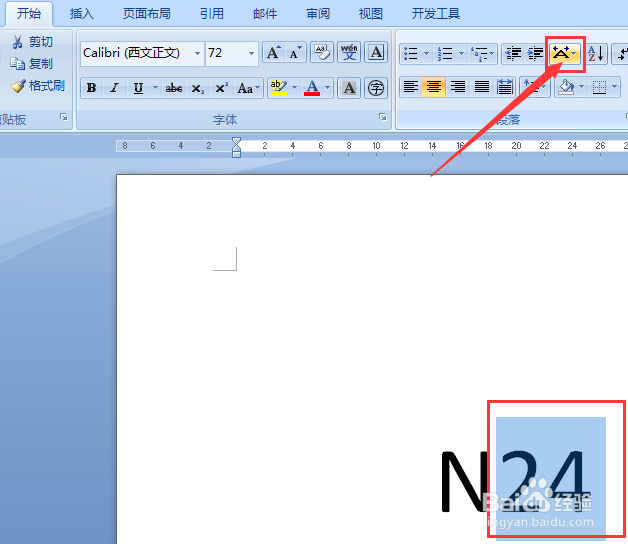
Task: Apply the yellow text highlight color
Action: 278,88
